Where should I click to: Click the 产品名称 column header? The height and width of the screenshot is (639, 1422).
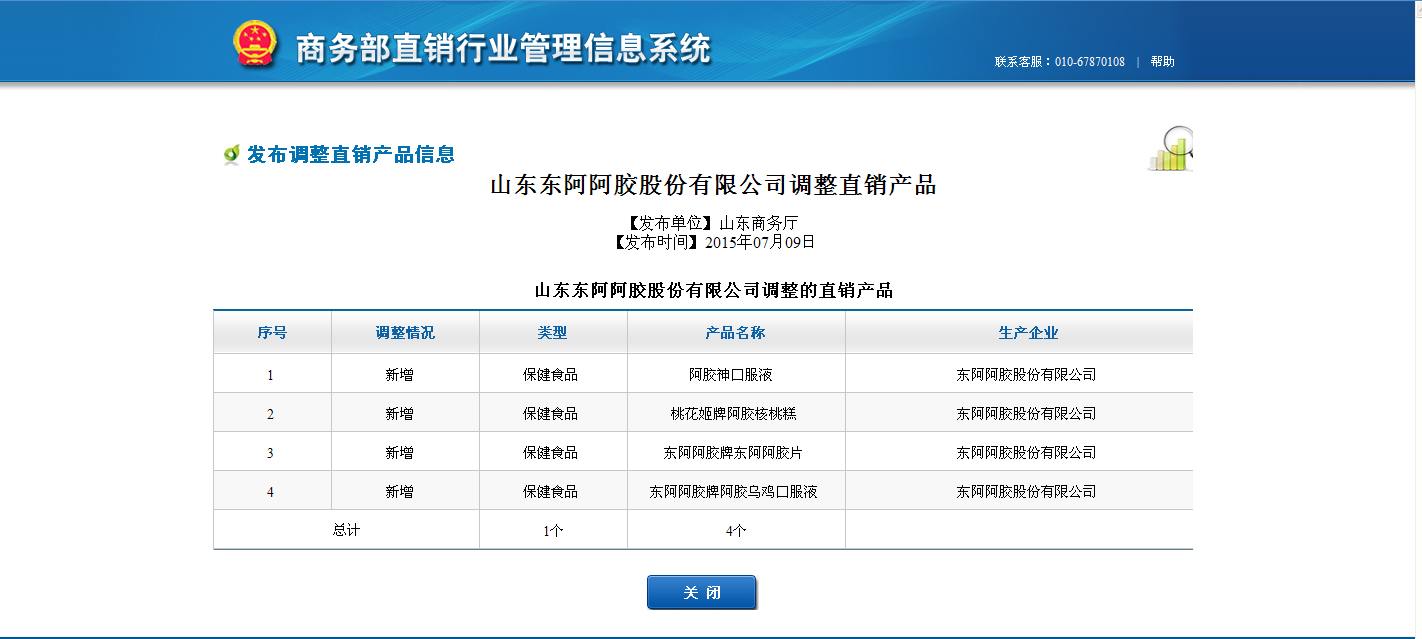(x=735, y=333)
